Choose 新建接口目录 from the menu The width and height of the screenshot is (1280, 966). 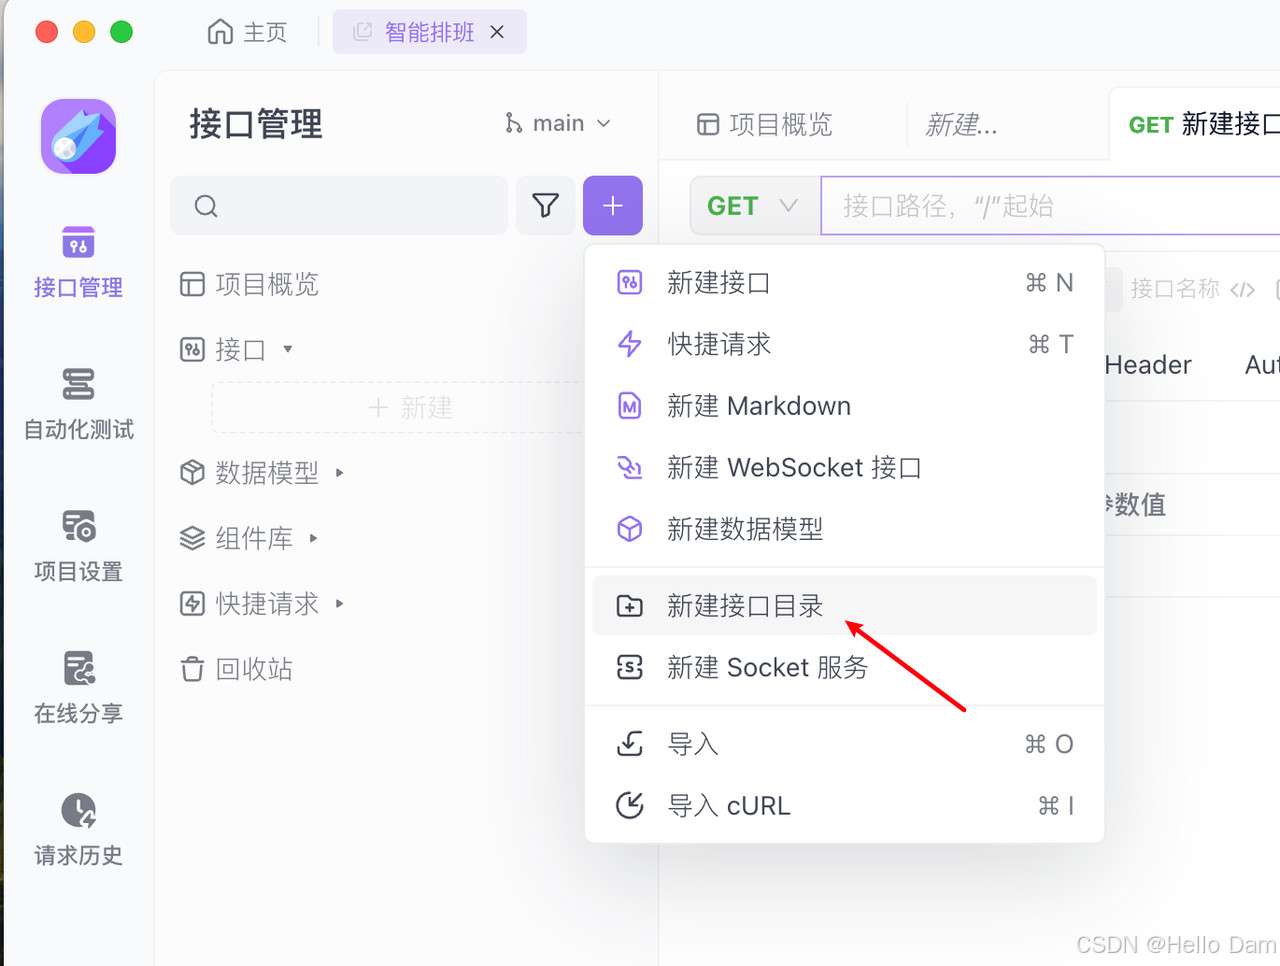[844, 605]
